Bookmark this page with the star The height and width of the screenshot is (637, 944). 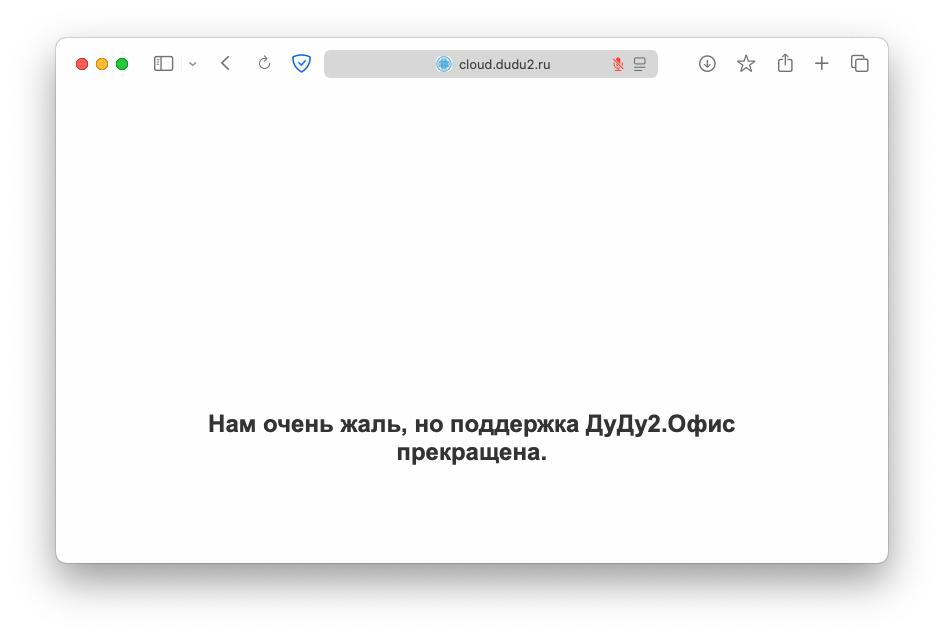pyautogui.click(x=746, y=64)
